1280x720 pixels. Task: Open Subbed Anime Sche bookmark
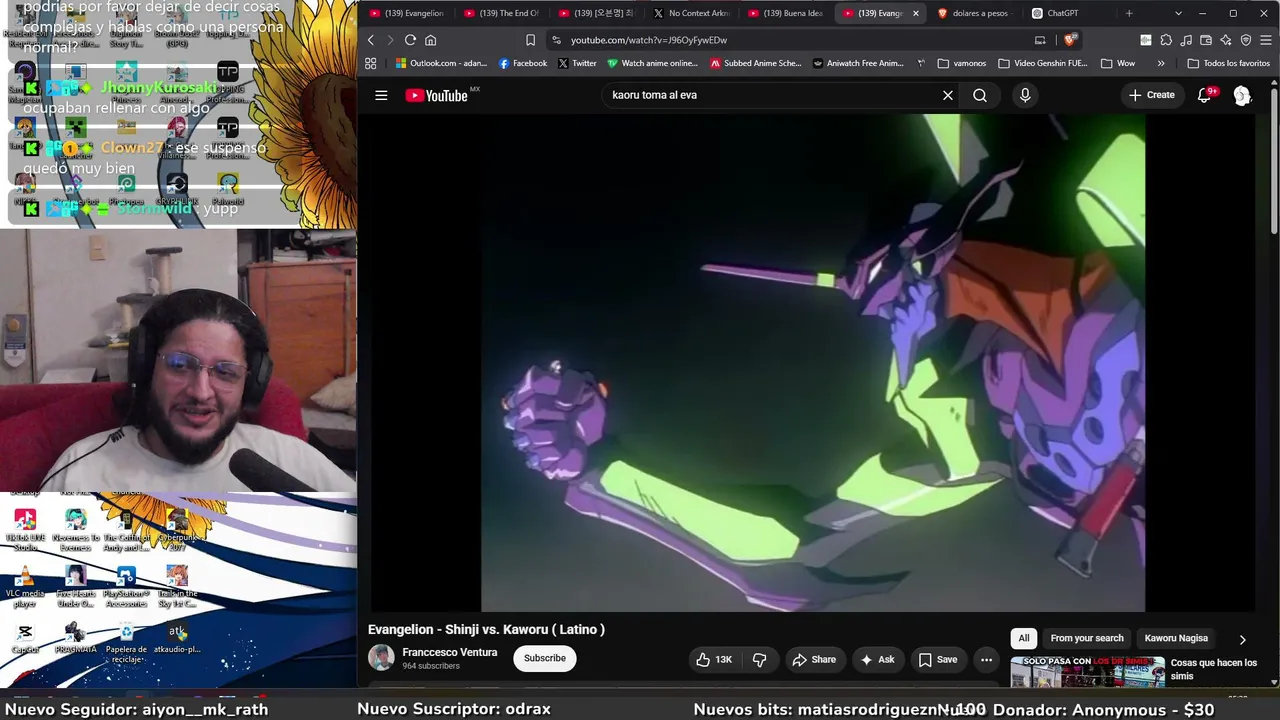[x=756, y=63]
